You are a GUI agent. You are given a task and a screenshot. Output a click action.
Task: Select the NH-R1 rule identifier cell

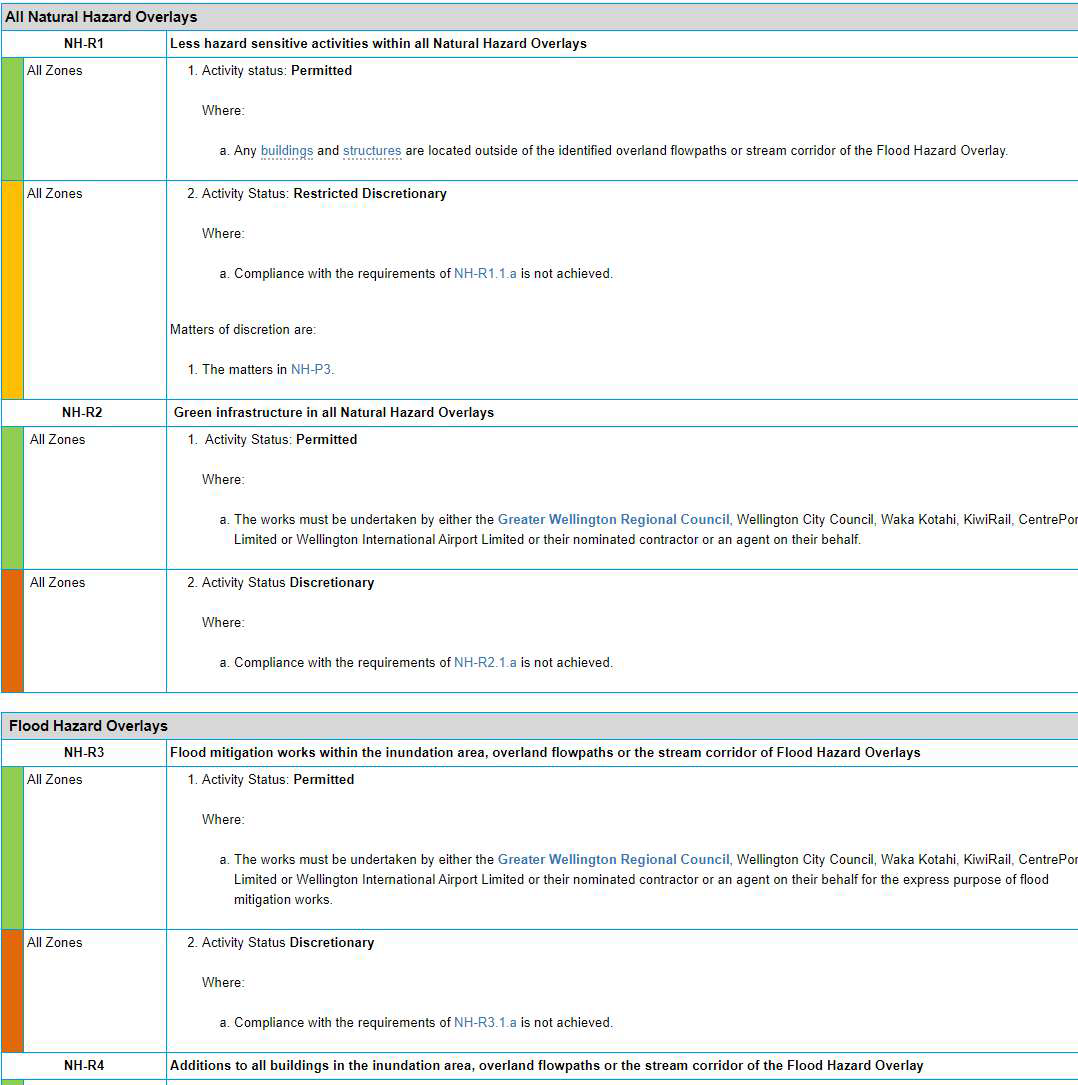tap(83, 44)
